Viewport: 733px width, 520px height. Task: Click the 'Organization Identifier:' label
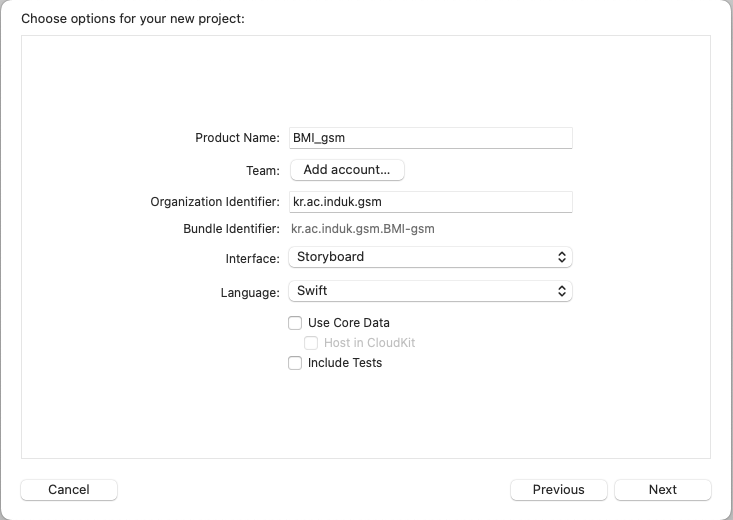[x=215, y=202]
